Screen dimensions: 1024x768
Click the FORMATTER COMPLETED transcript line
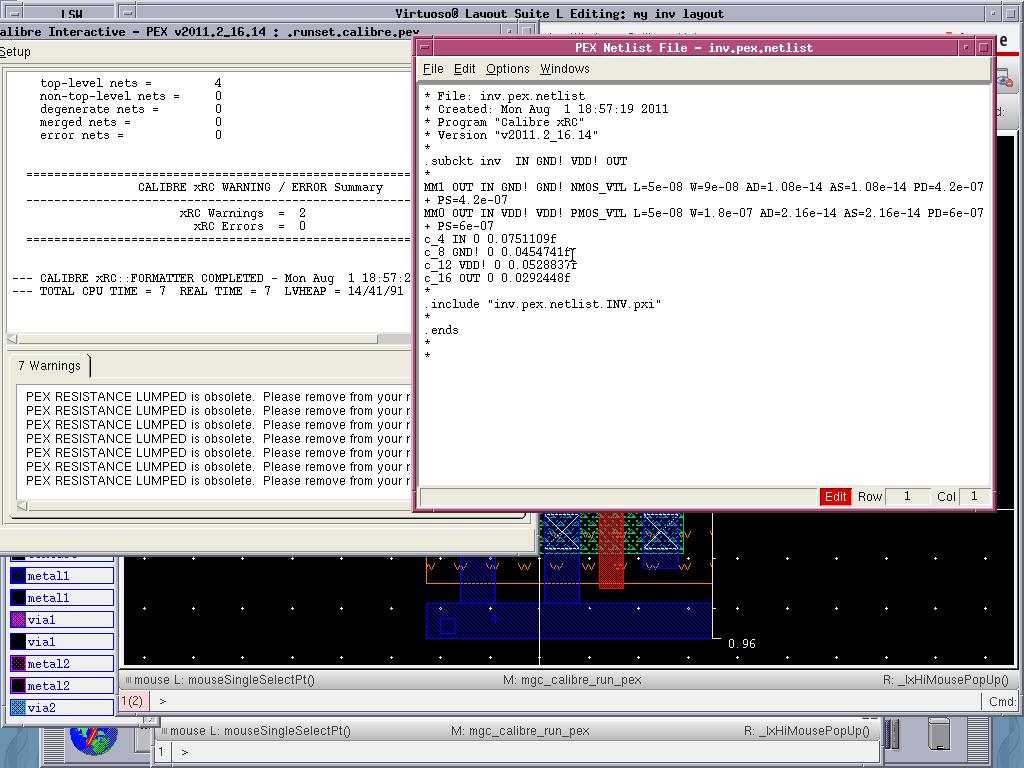tap(212, 278)
